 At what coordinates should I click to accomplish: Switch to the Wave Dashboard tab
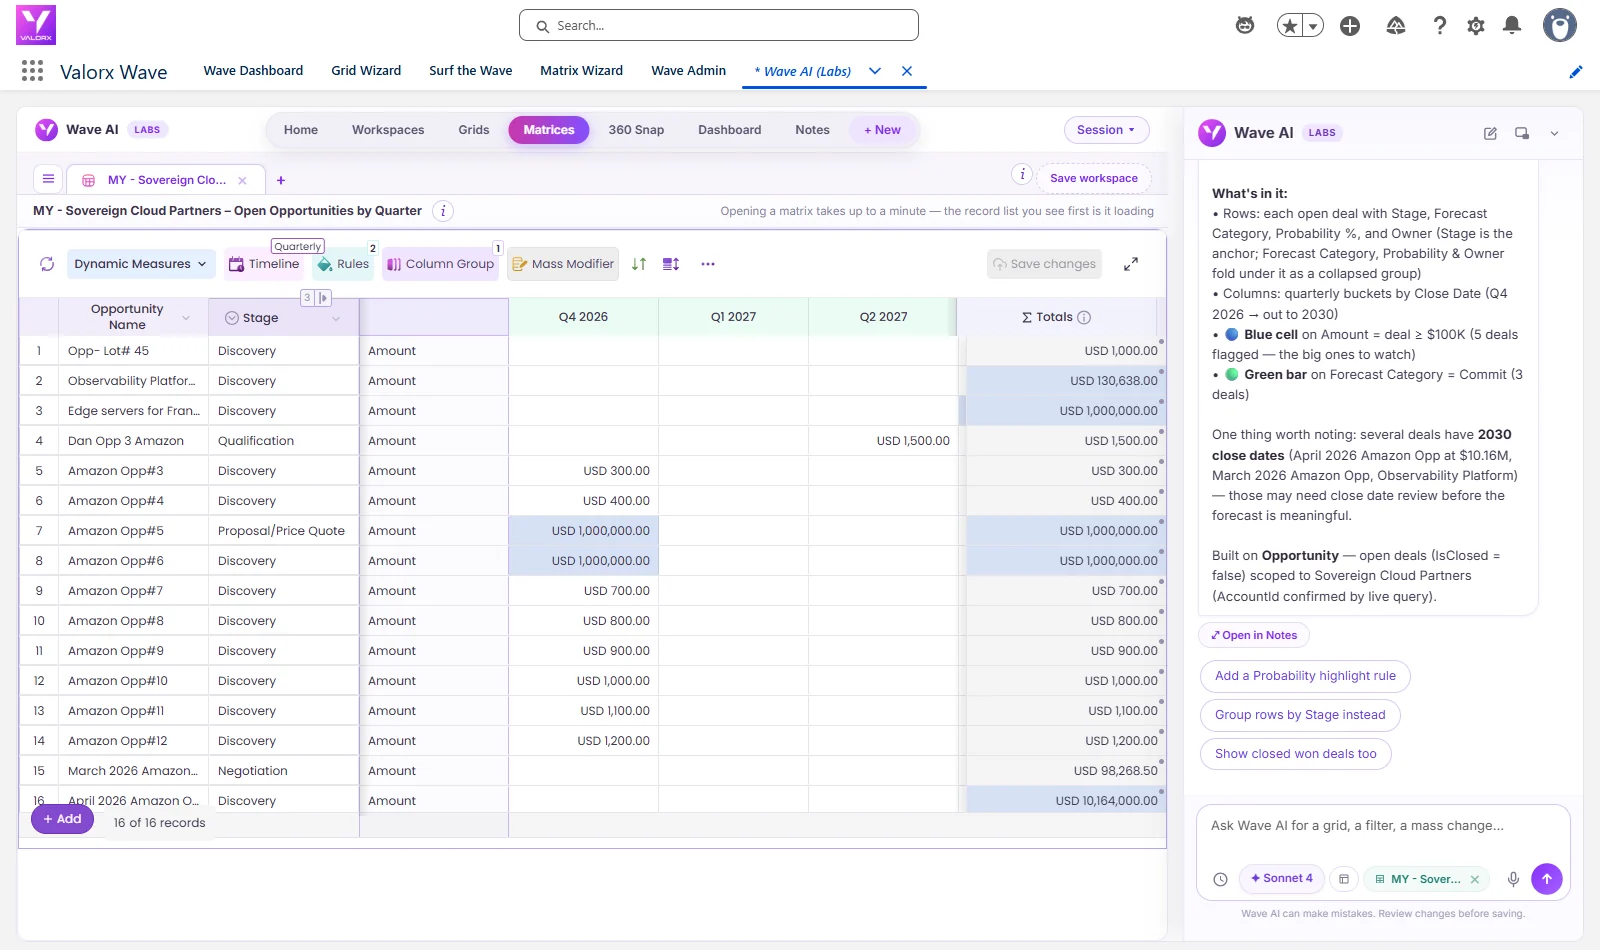pos(253,70)
